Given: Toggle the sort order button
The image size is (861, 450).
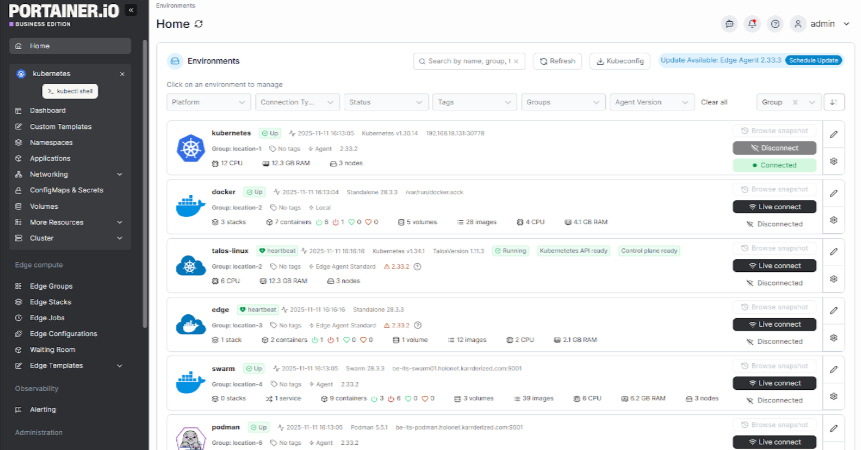Looking at the screenshot, I should click(x=834, y=102).
